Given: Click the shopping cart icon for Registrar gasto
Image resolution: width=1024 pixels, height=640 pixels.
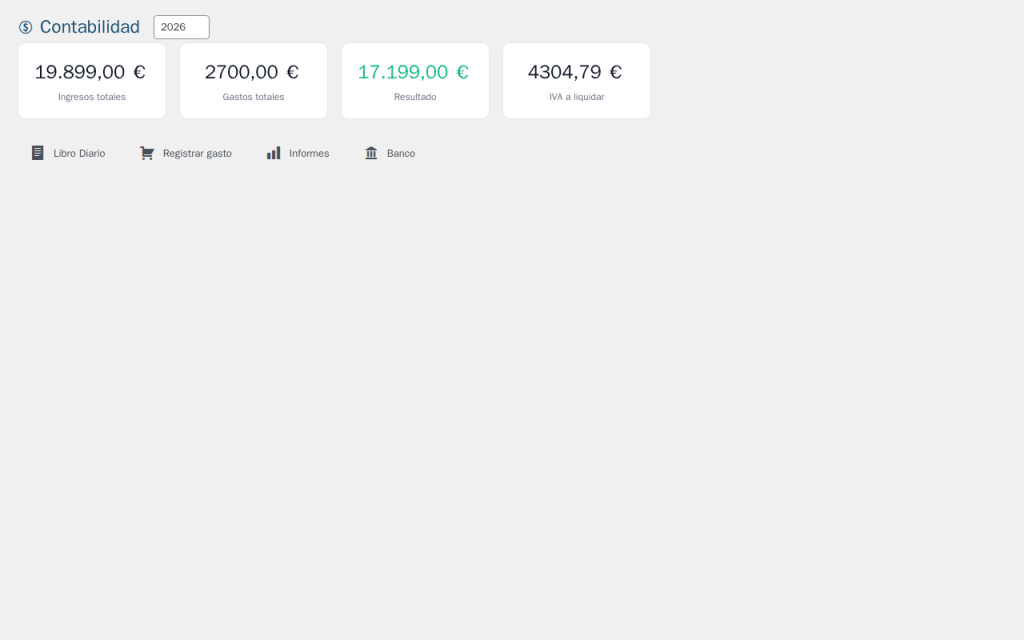Looking at the screenshot, I should (147, 153).
